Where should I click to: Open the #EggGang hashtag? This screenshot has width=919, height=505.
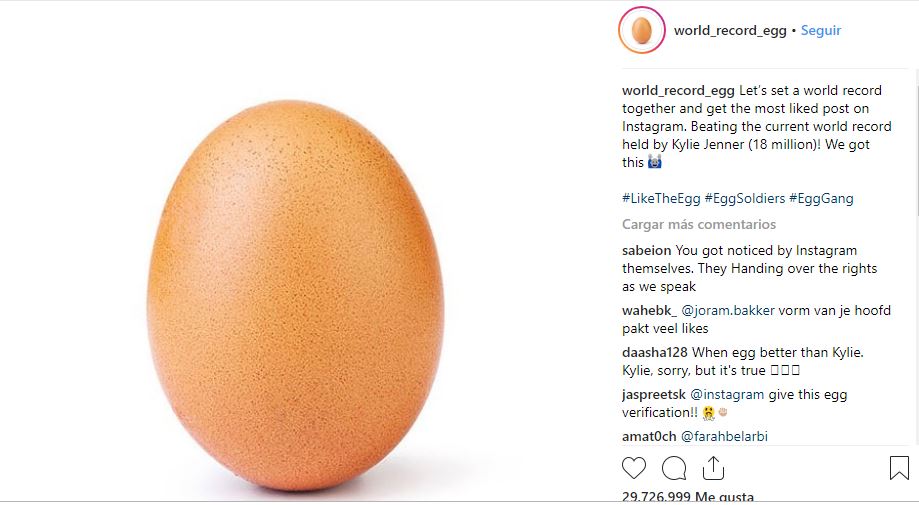pos(821,198)
